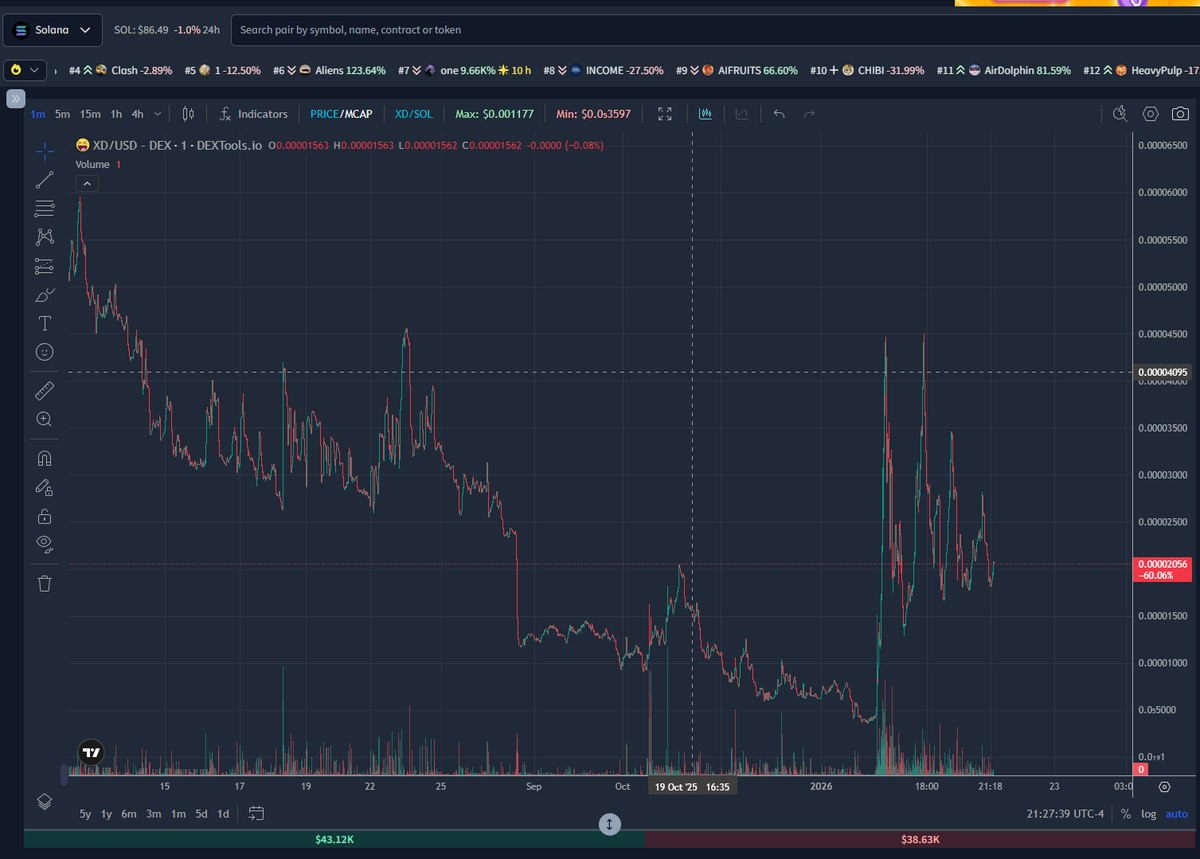Click the redo arrow in the toolbar

(x=809, y=114)
